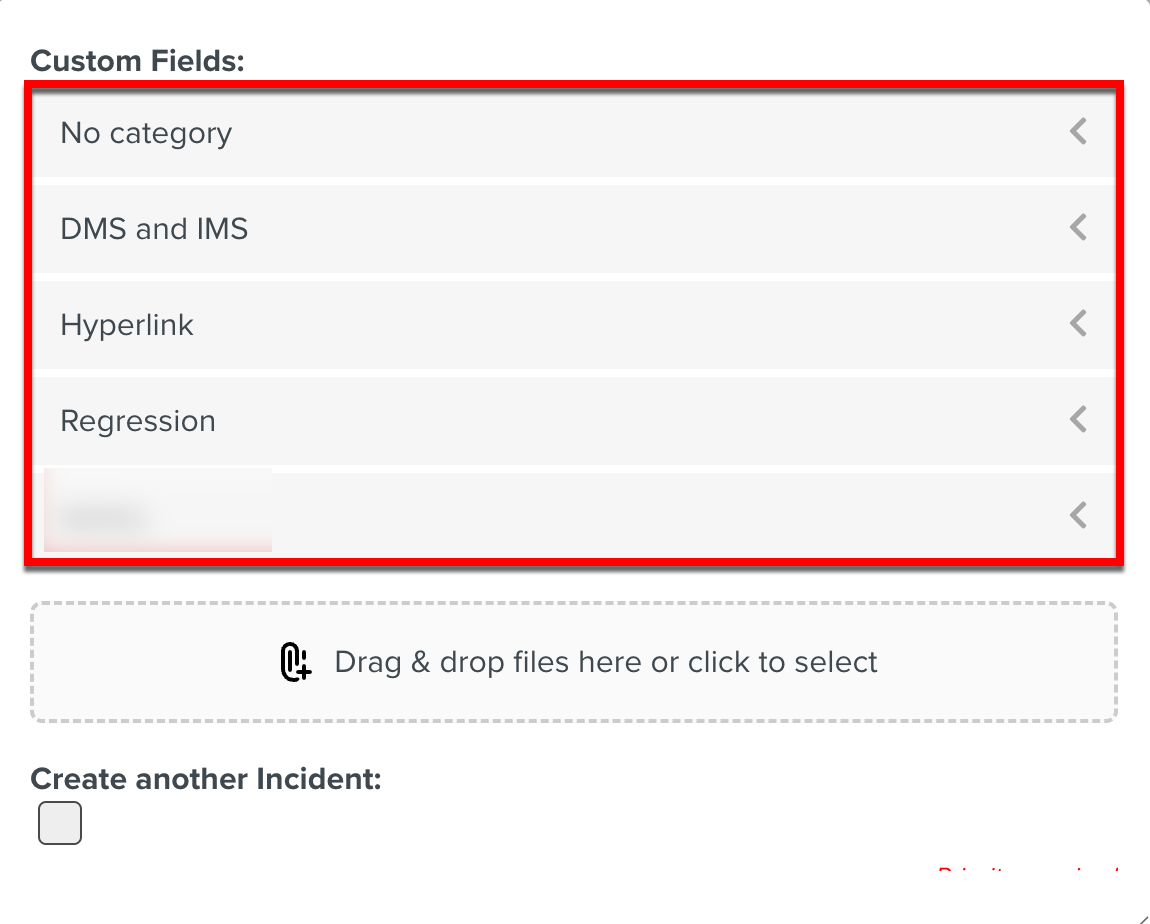Expand the 'No category' section label
The height and width of the screenshot is (924, 1150).
(x=146, y=133)
